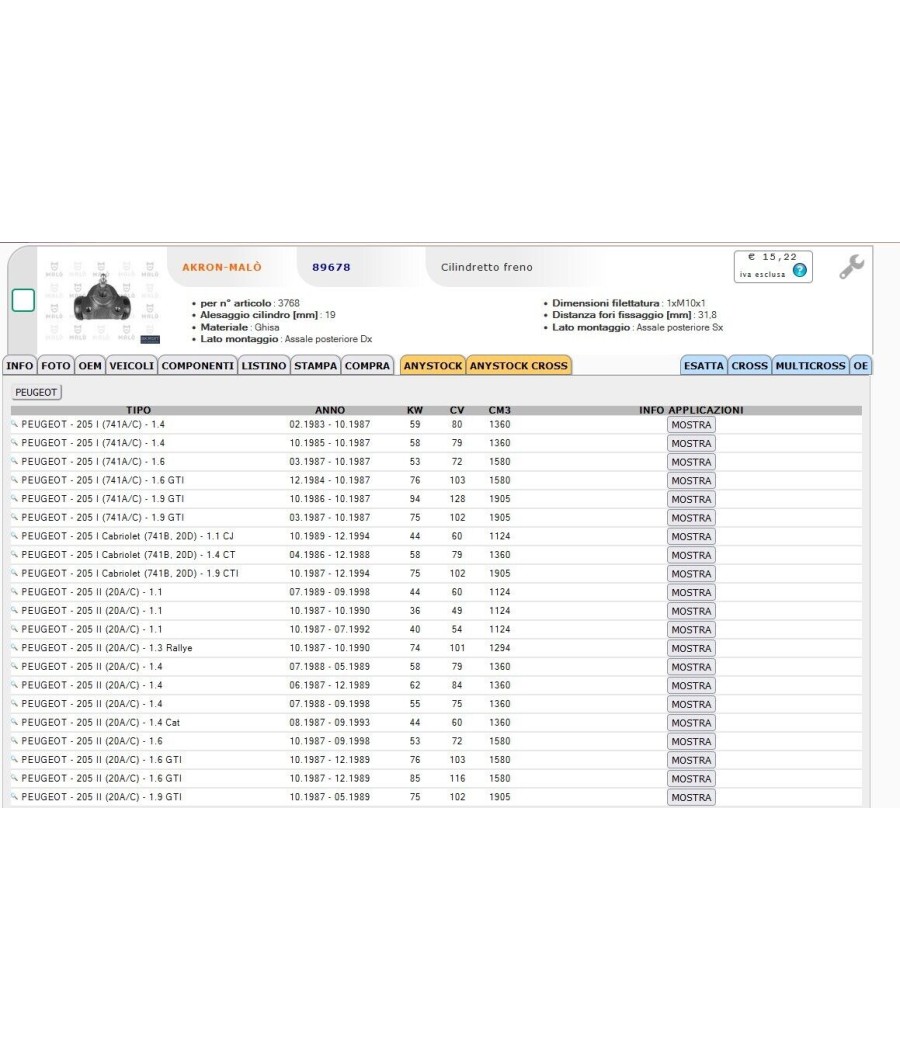Click magnifier icon for Cabriolet 1.4 CT row
The image size is (900, 1050).
point(14,554)
